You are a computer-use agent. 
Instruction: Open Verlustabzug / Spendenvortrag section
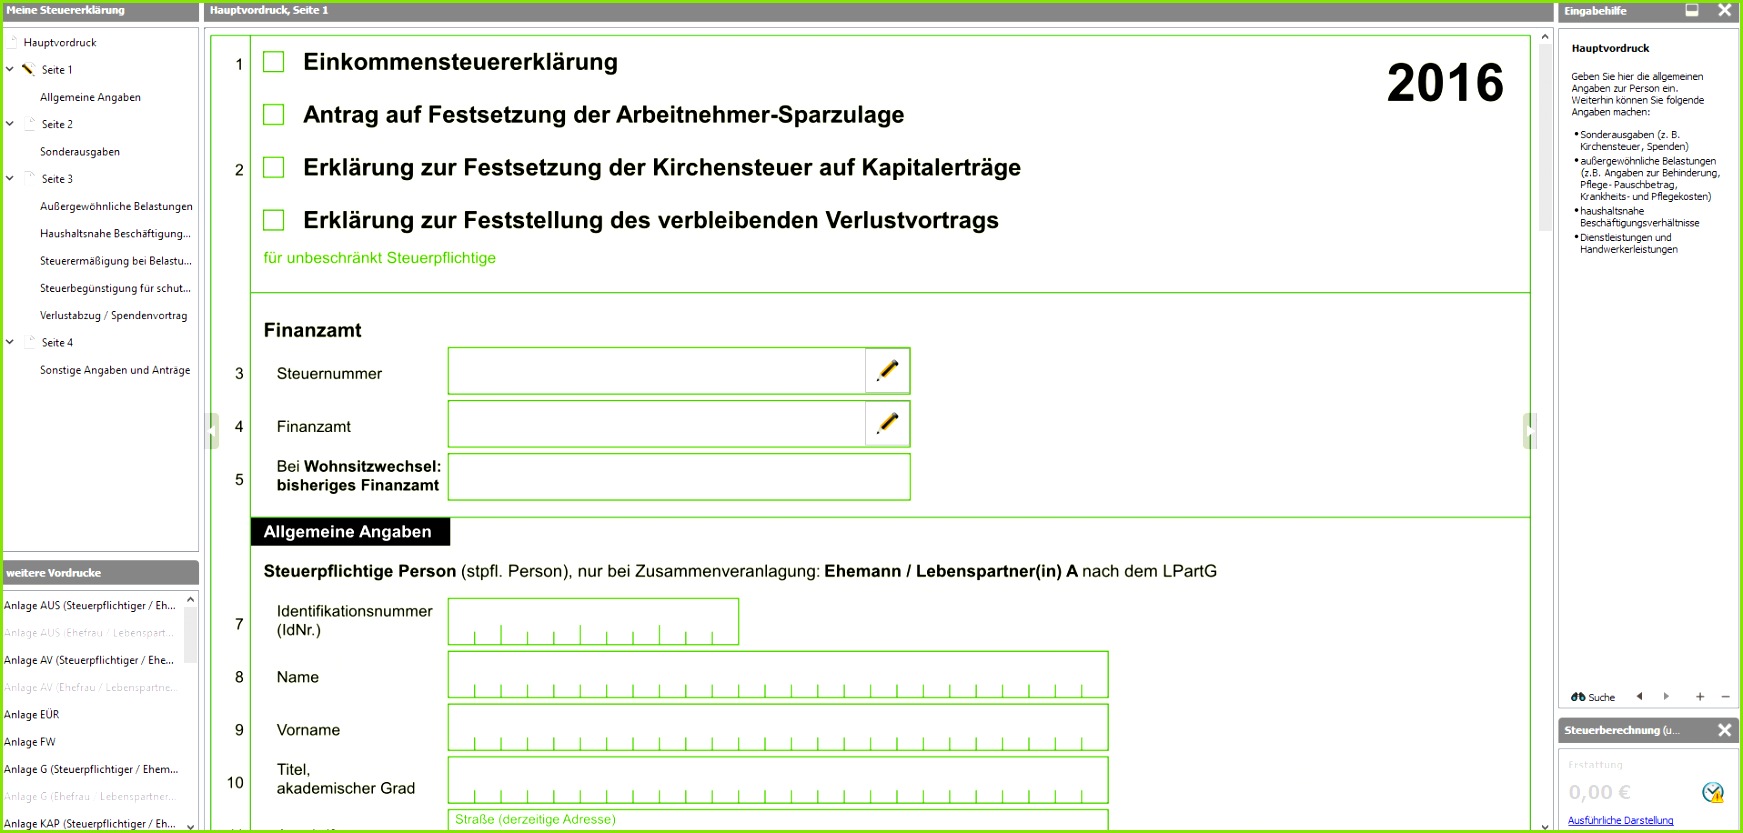coord(113,315)
